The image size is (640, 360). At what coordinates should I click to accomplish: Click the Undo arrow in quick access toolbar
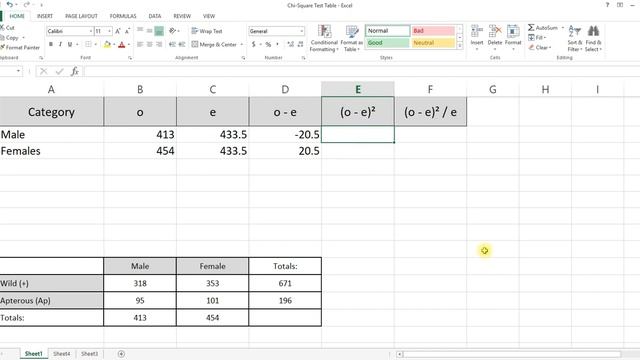(x=10, y=4)
